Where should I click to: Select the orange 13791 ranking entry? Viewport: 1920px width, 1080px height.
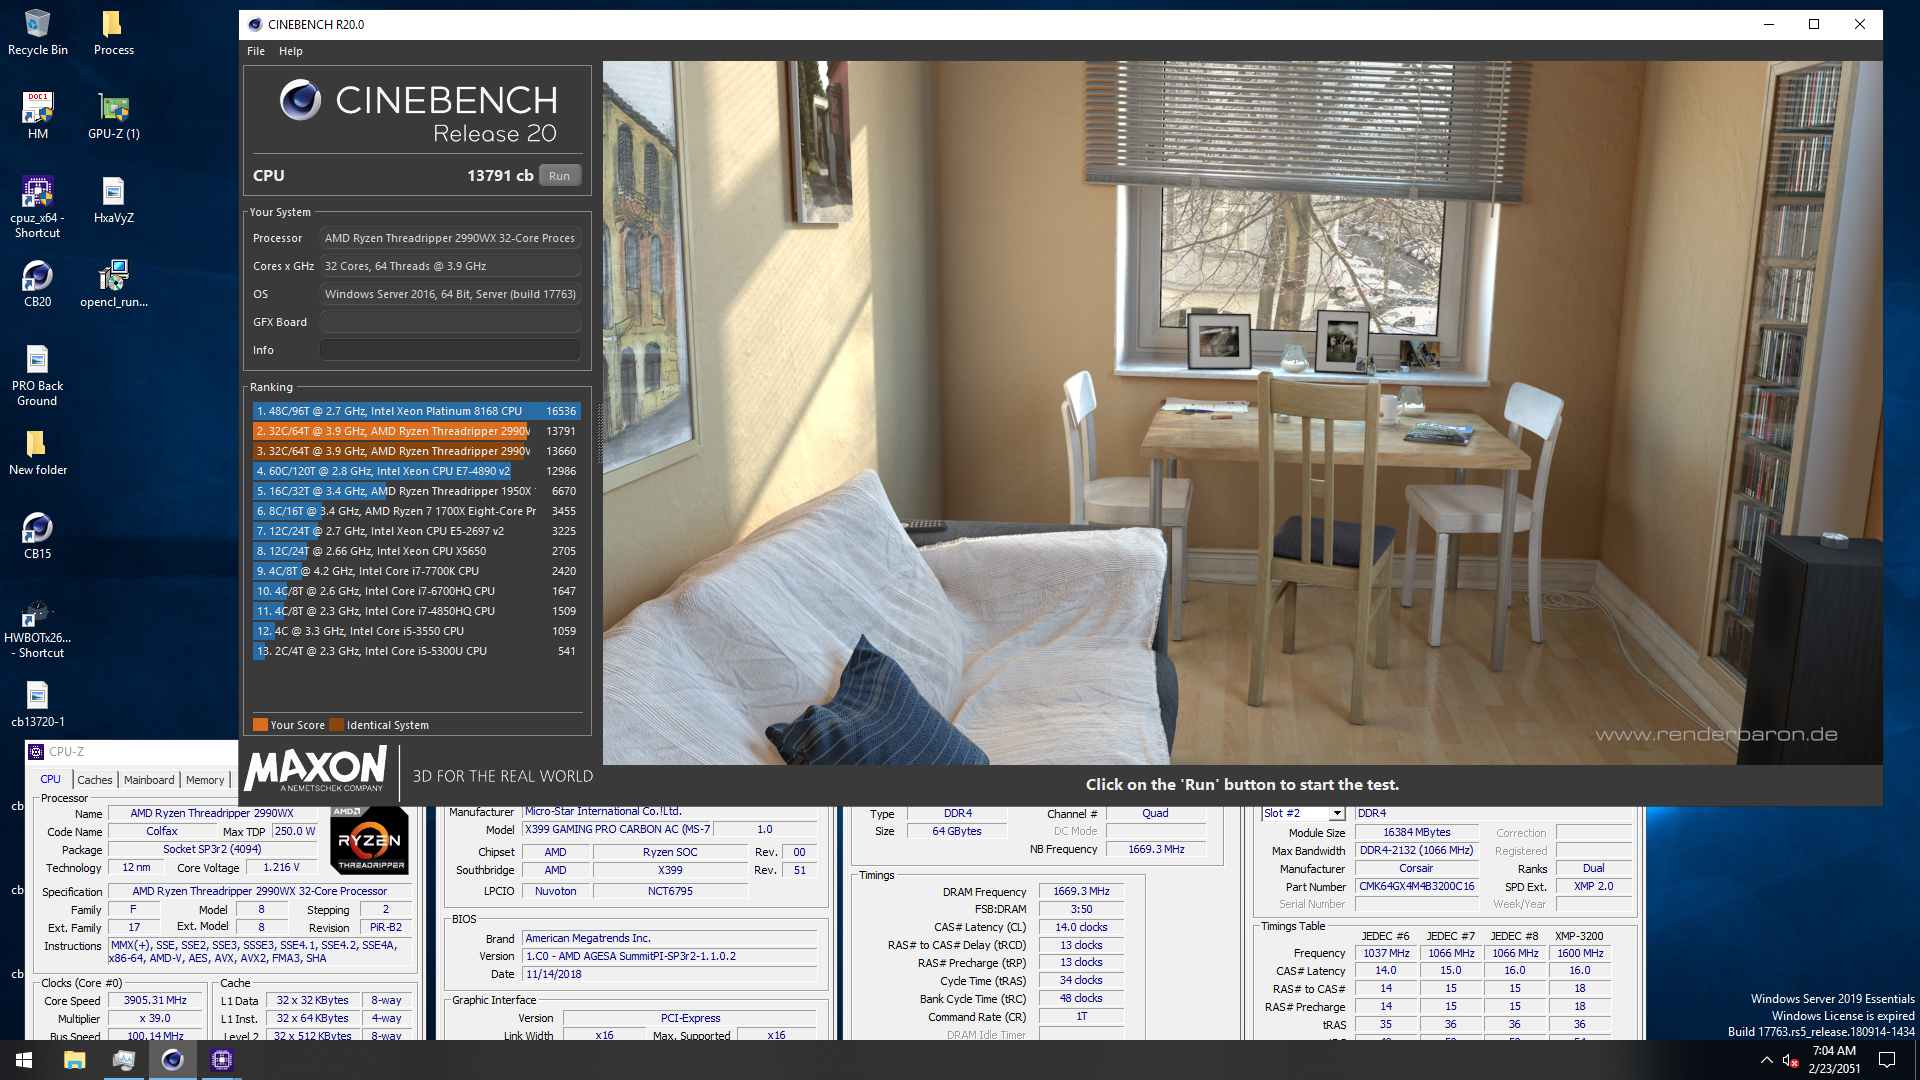[x=416, y=431]
